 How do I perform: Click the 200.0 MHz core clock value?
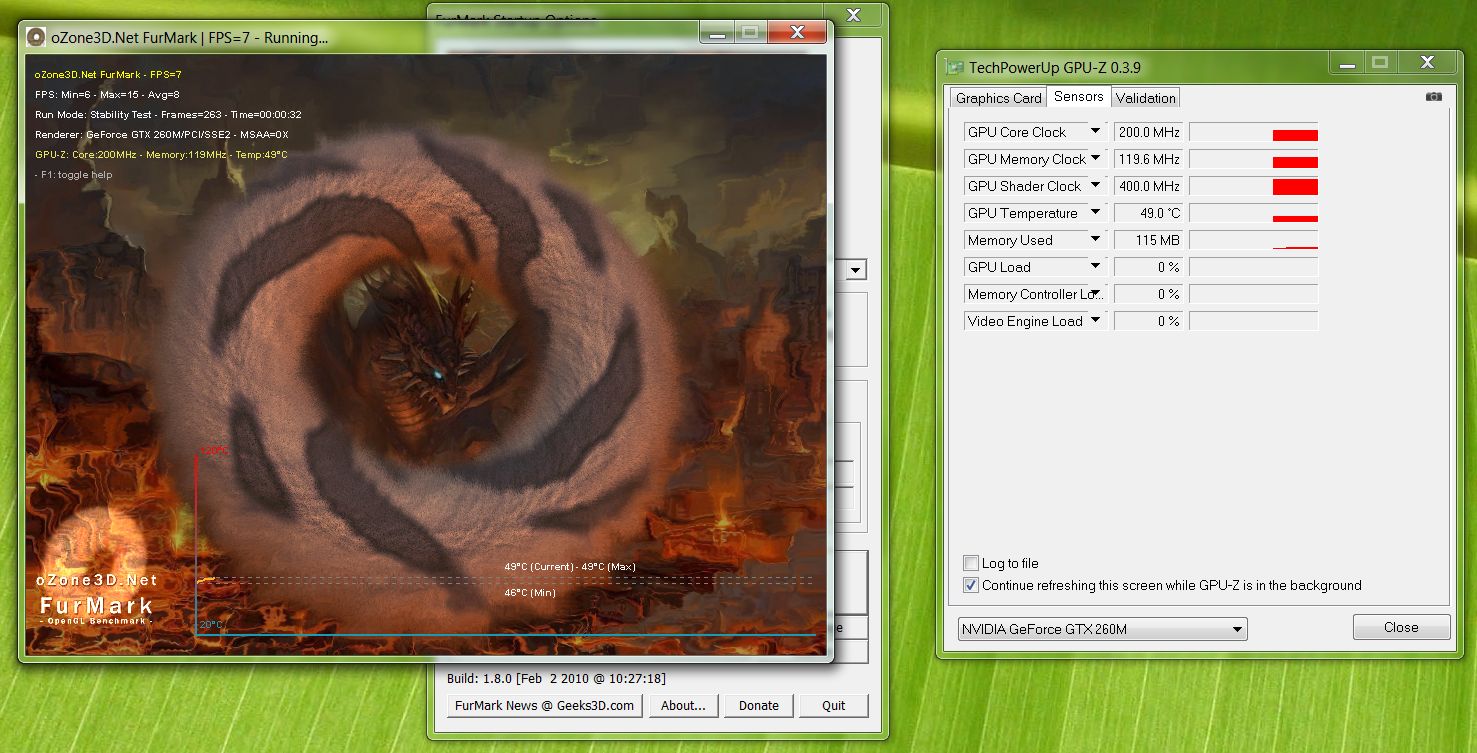coord(1148,132)
